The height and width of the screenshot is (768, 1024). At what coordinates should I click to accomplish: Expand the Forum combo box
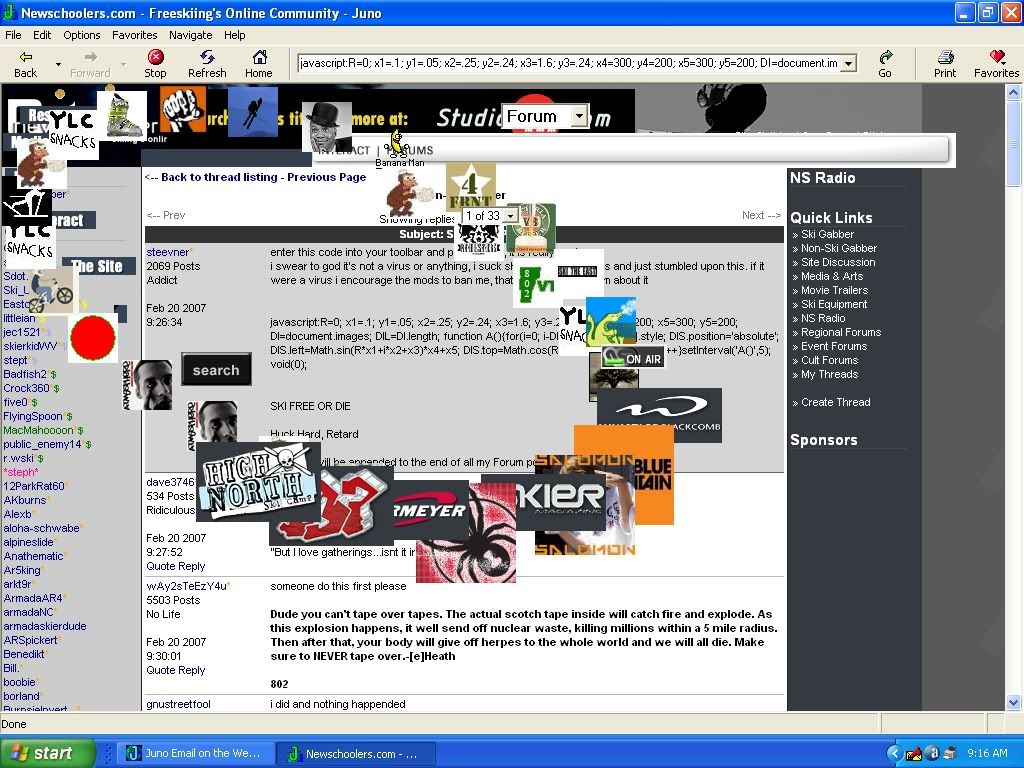click(x=580, y=116)
